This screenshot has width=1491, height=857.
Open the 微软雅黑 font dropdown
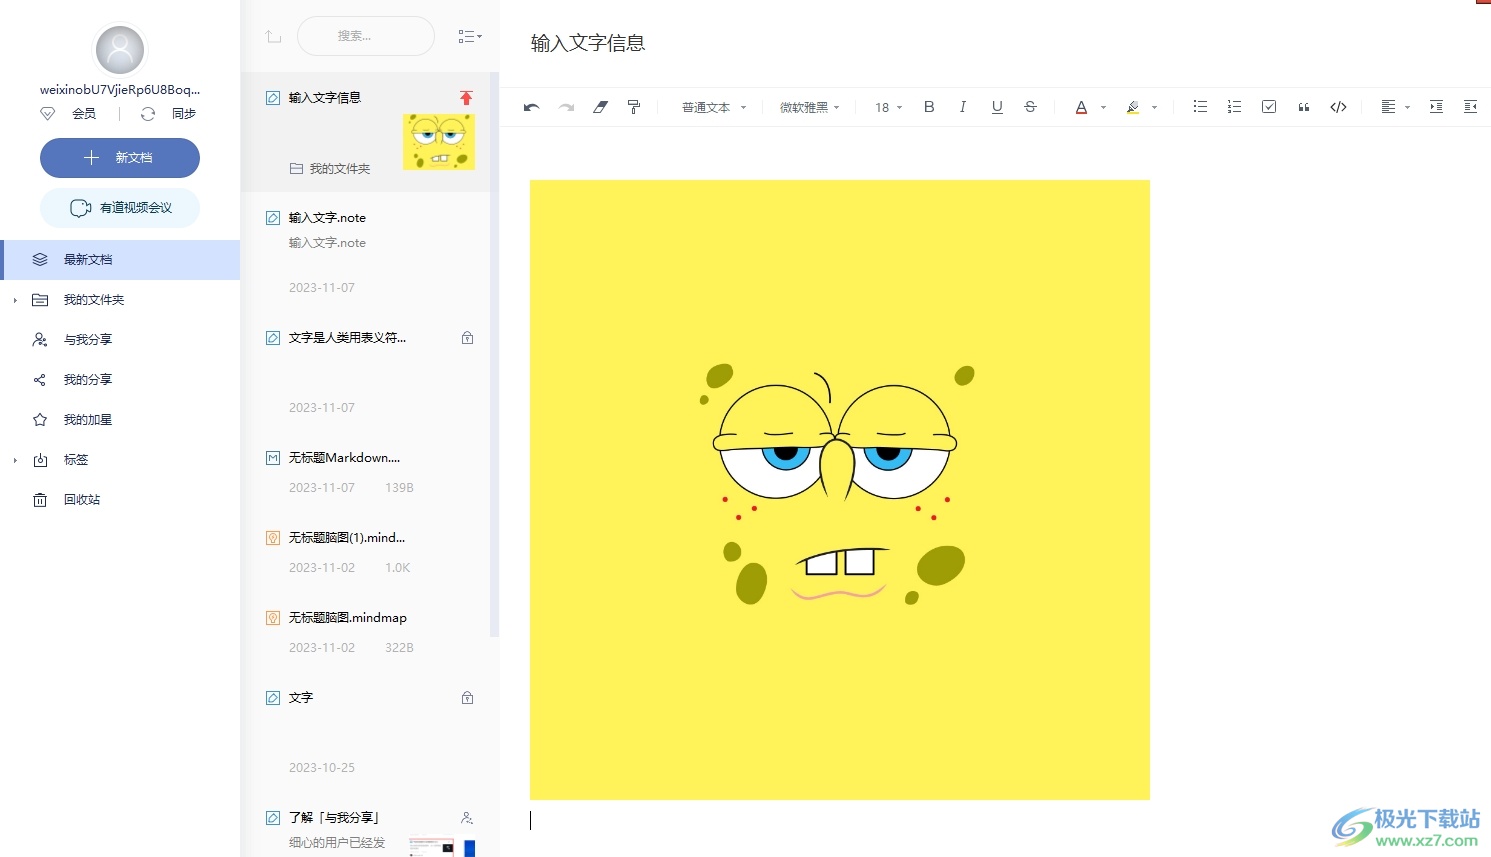[x=809, y=107]
